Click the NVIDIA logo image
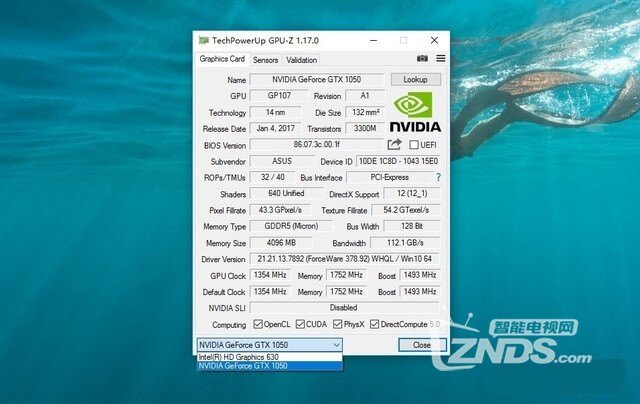The width and height of the screenshot is (640, 404). 414,112
